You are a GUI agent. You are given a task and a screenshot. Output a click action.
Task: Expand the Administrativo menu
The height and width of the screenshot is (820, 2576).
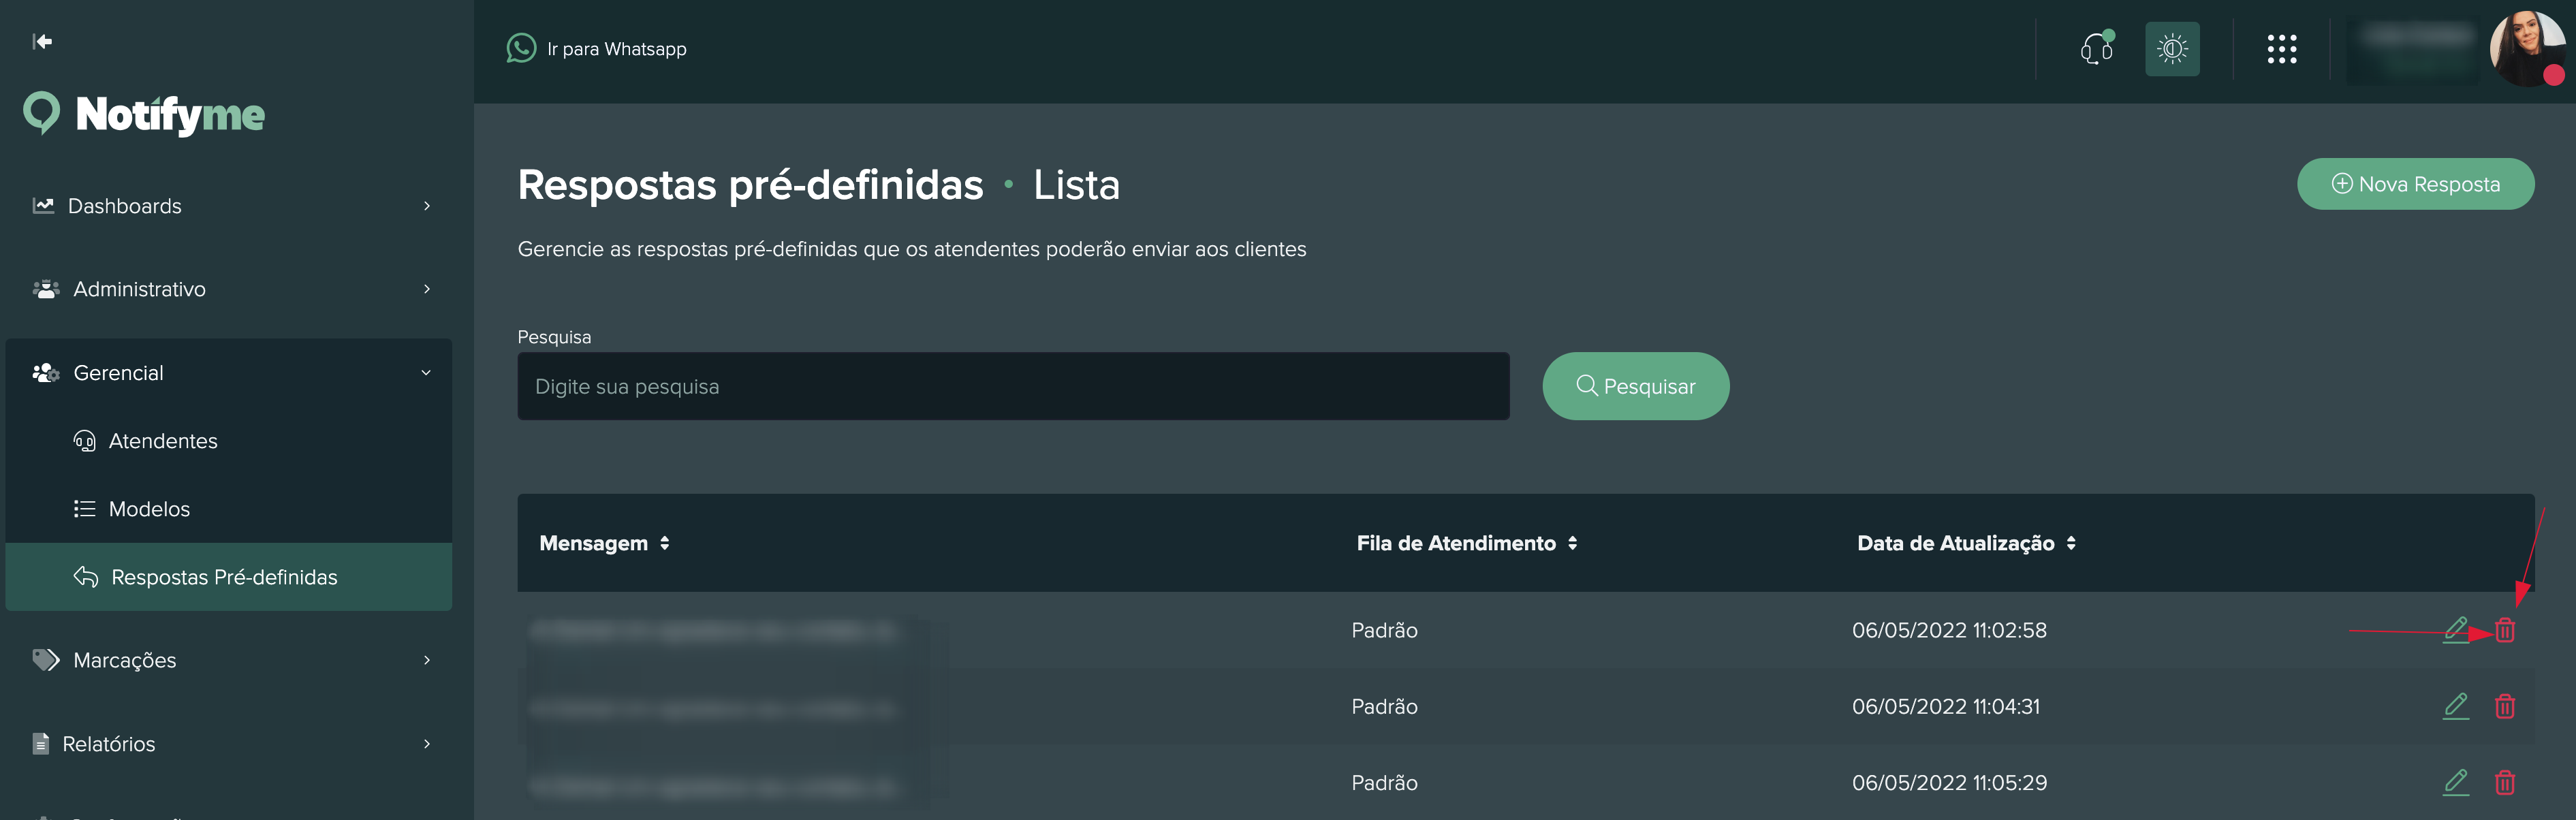pyautogui.click(x=139, y=289)
